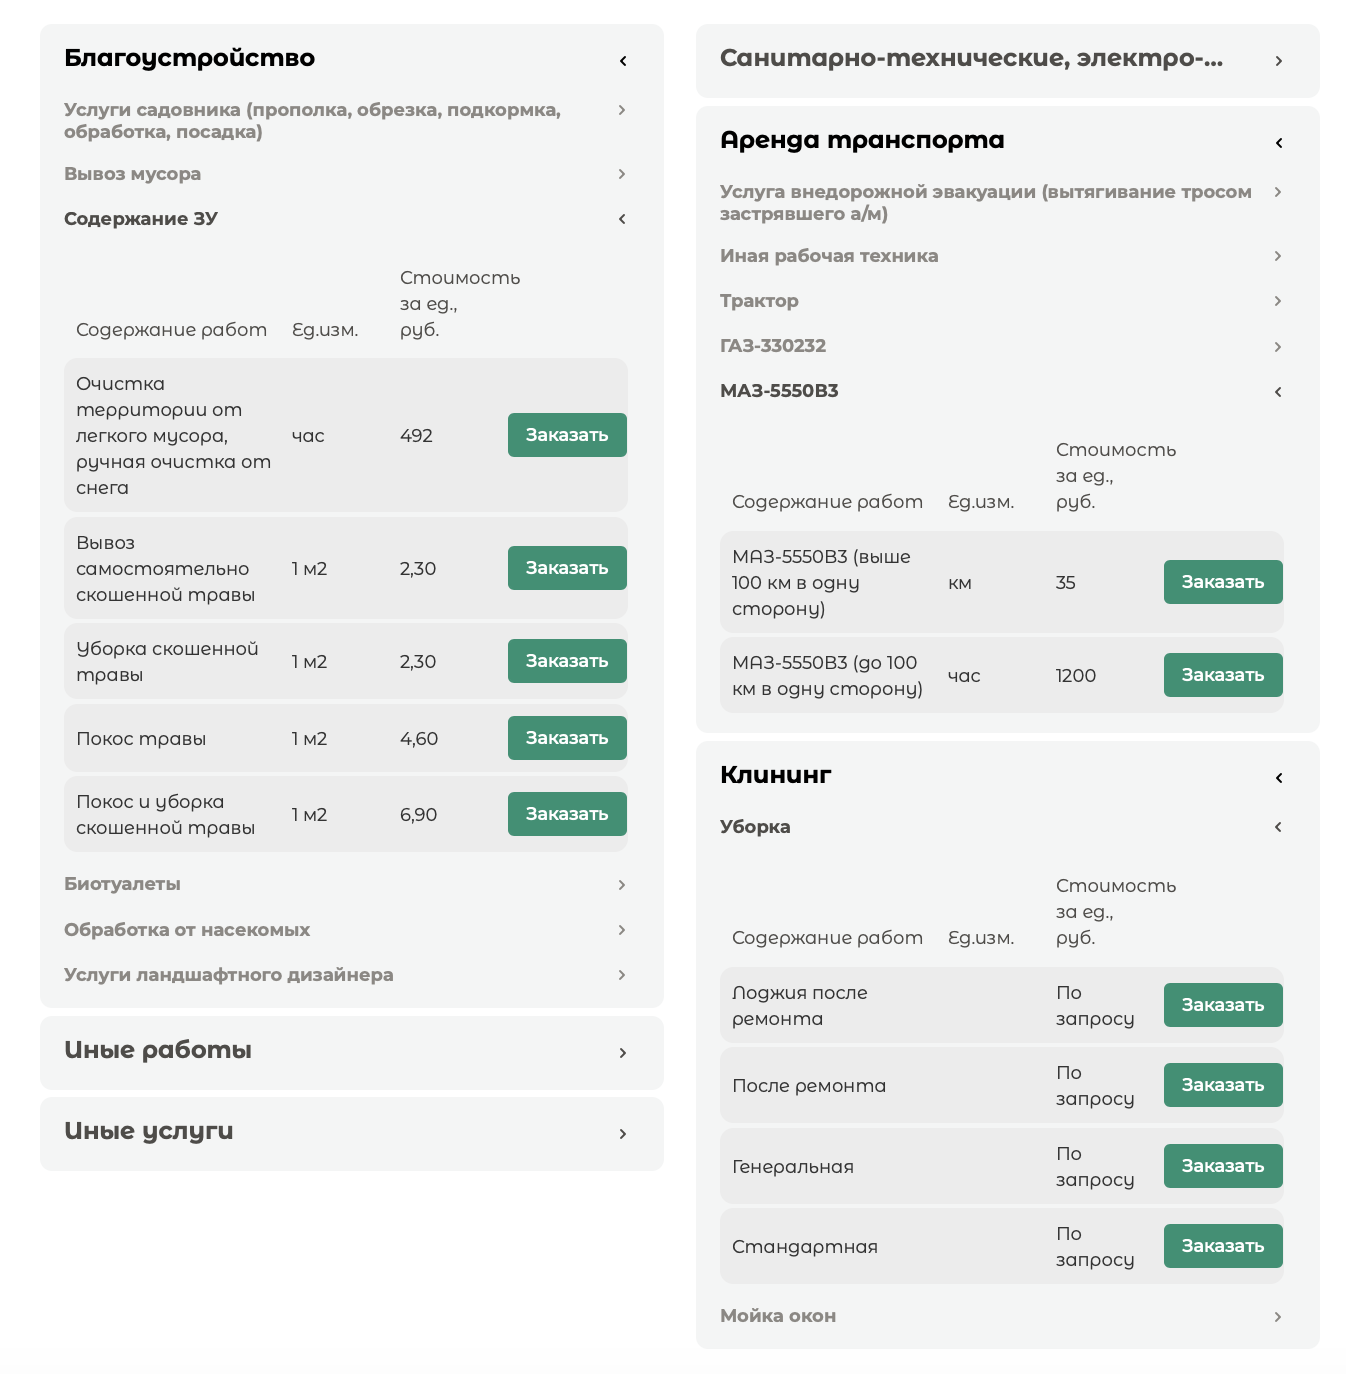Image resolution: width=1346 pixels, height=1374 pixels.
Task: Expand Вывоз мусора subsection
Action: [x=622, y=174]
